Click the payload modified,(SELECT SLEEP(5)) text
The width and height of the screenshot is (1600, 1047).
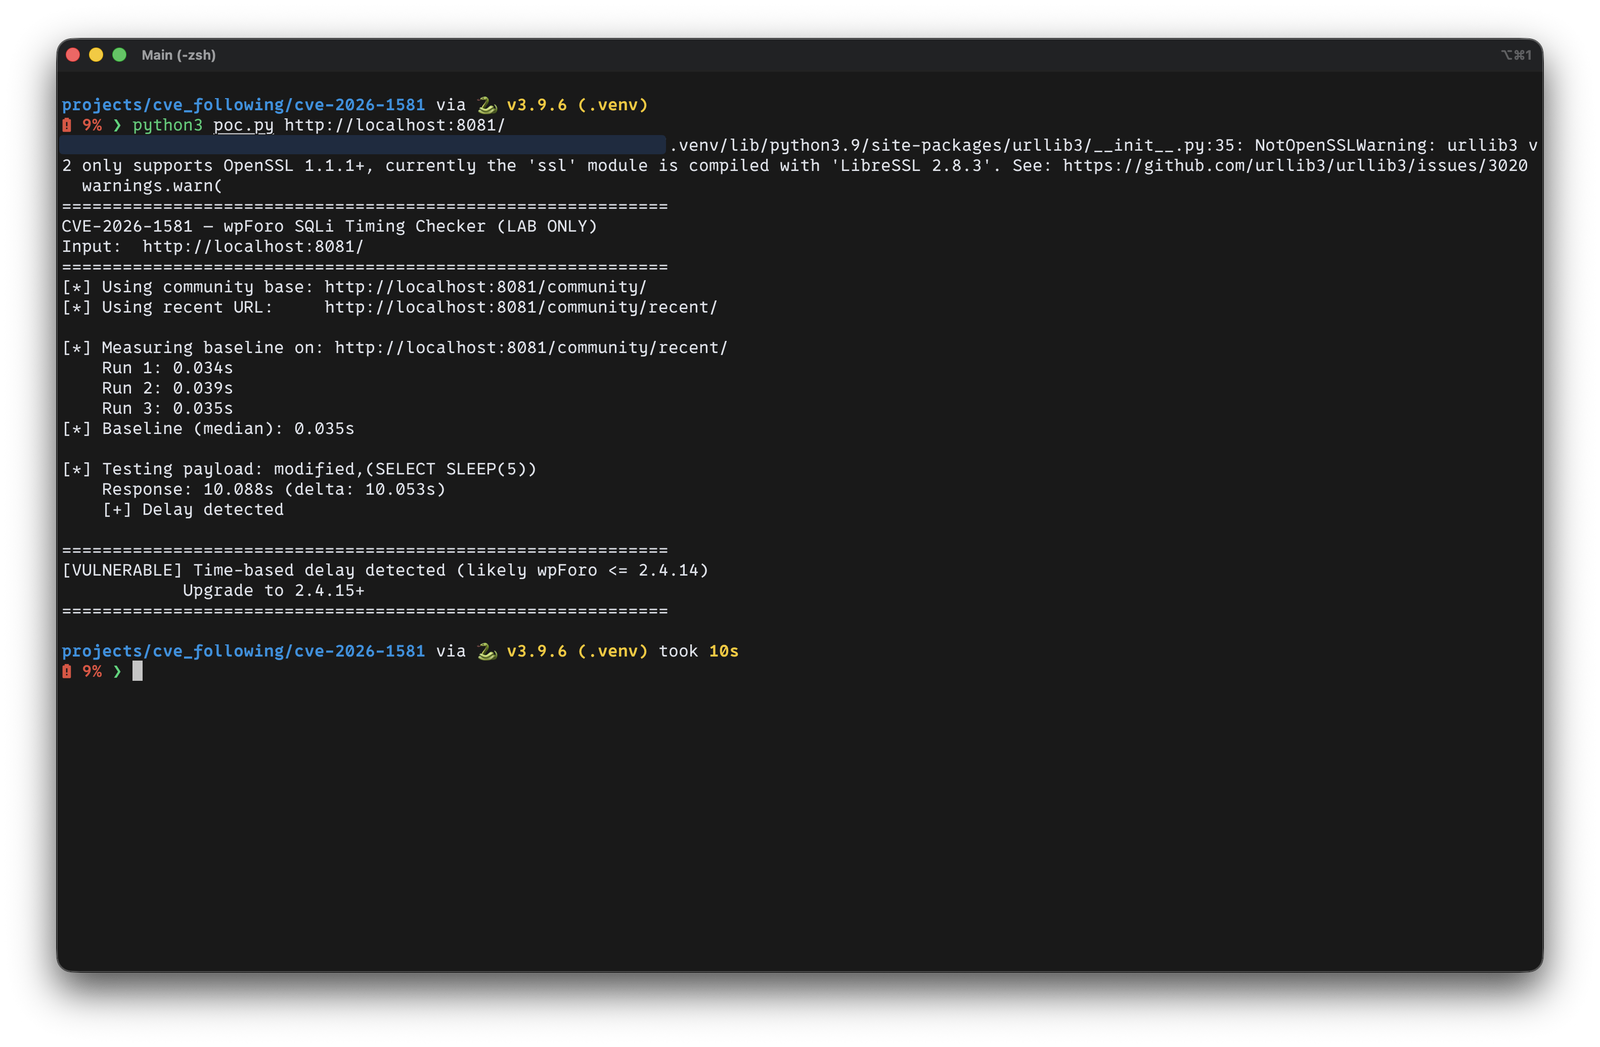(405, 469)
